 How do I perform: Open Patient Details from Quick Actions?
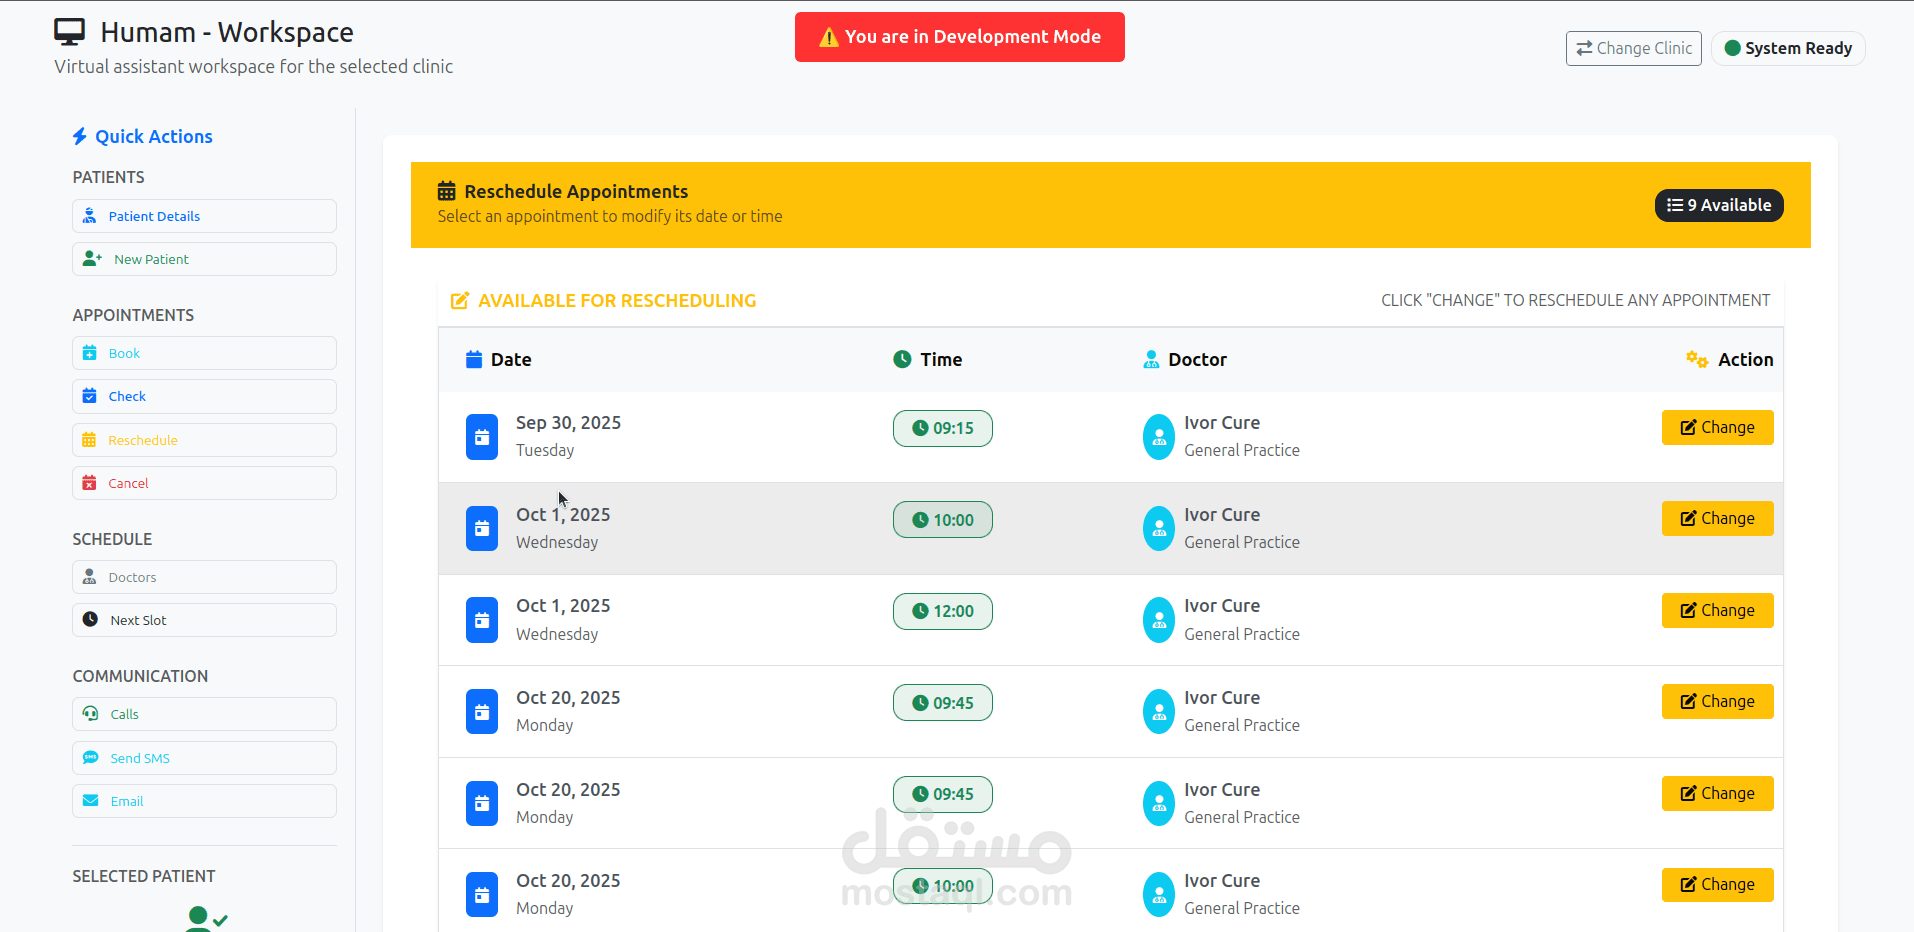point(204,216)
